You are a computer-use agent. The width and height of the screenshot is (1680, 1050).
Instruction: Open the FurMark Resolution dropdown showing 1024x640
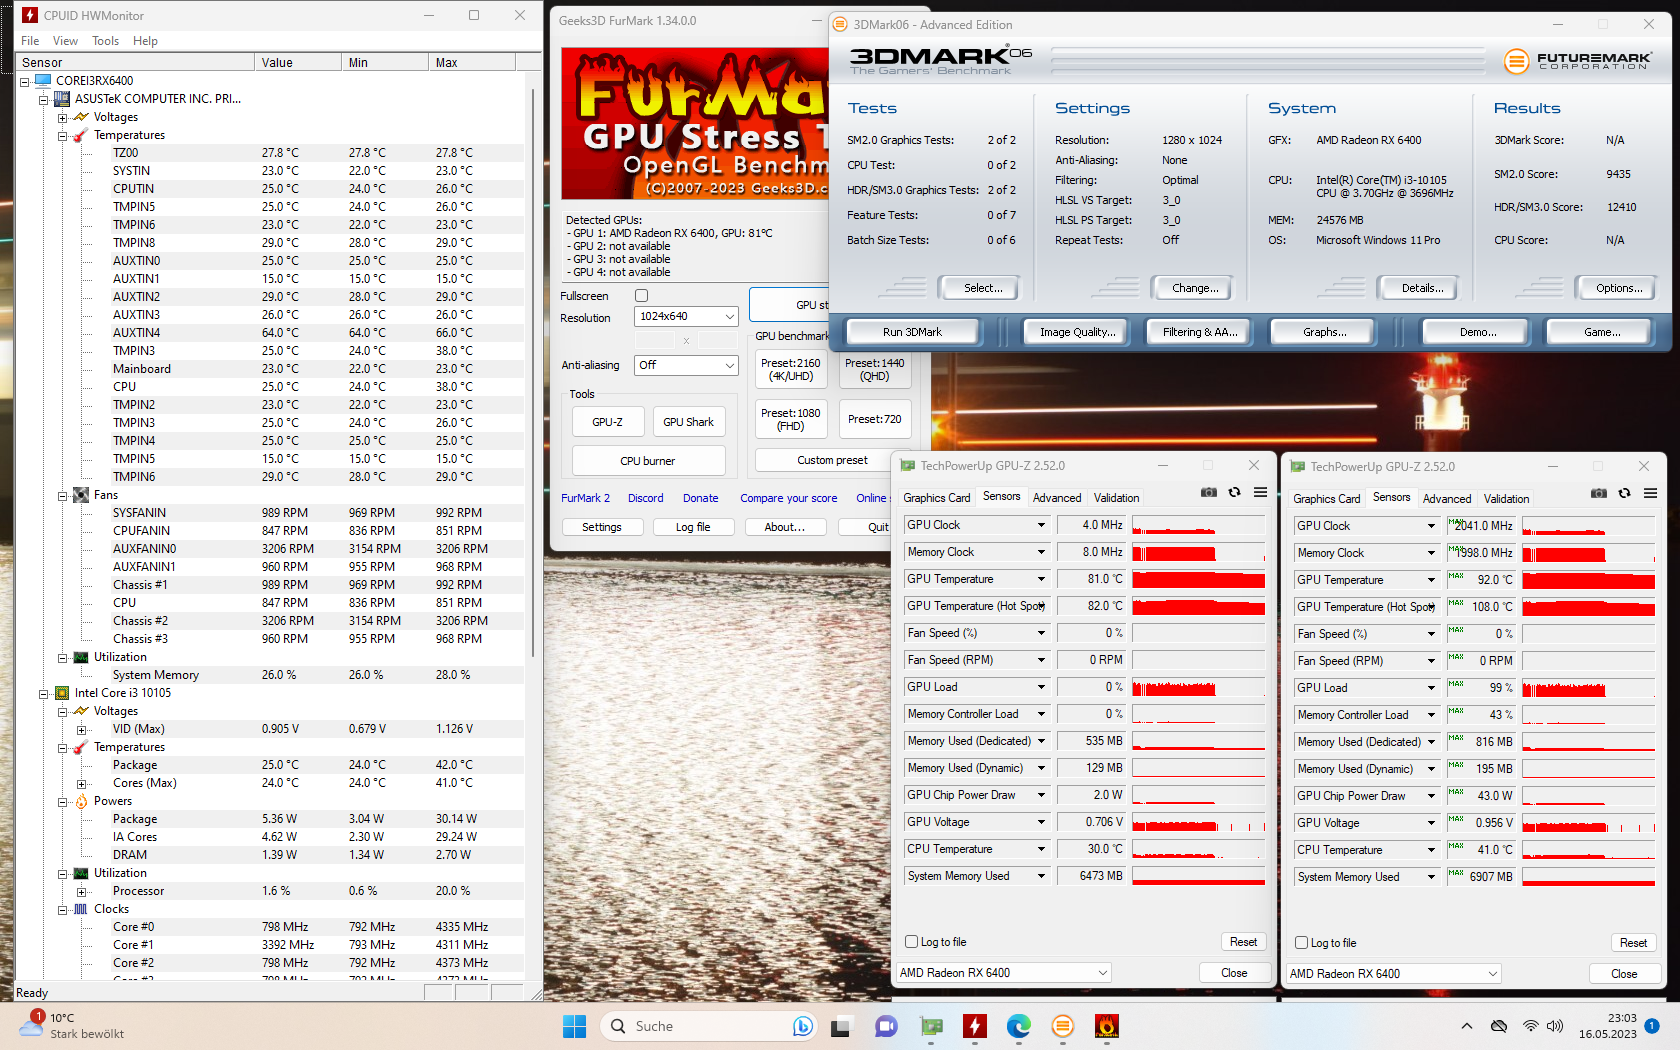click(686, 316)
